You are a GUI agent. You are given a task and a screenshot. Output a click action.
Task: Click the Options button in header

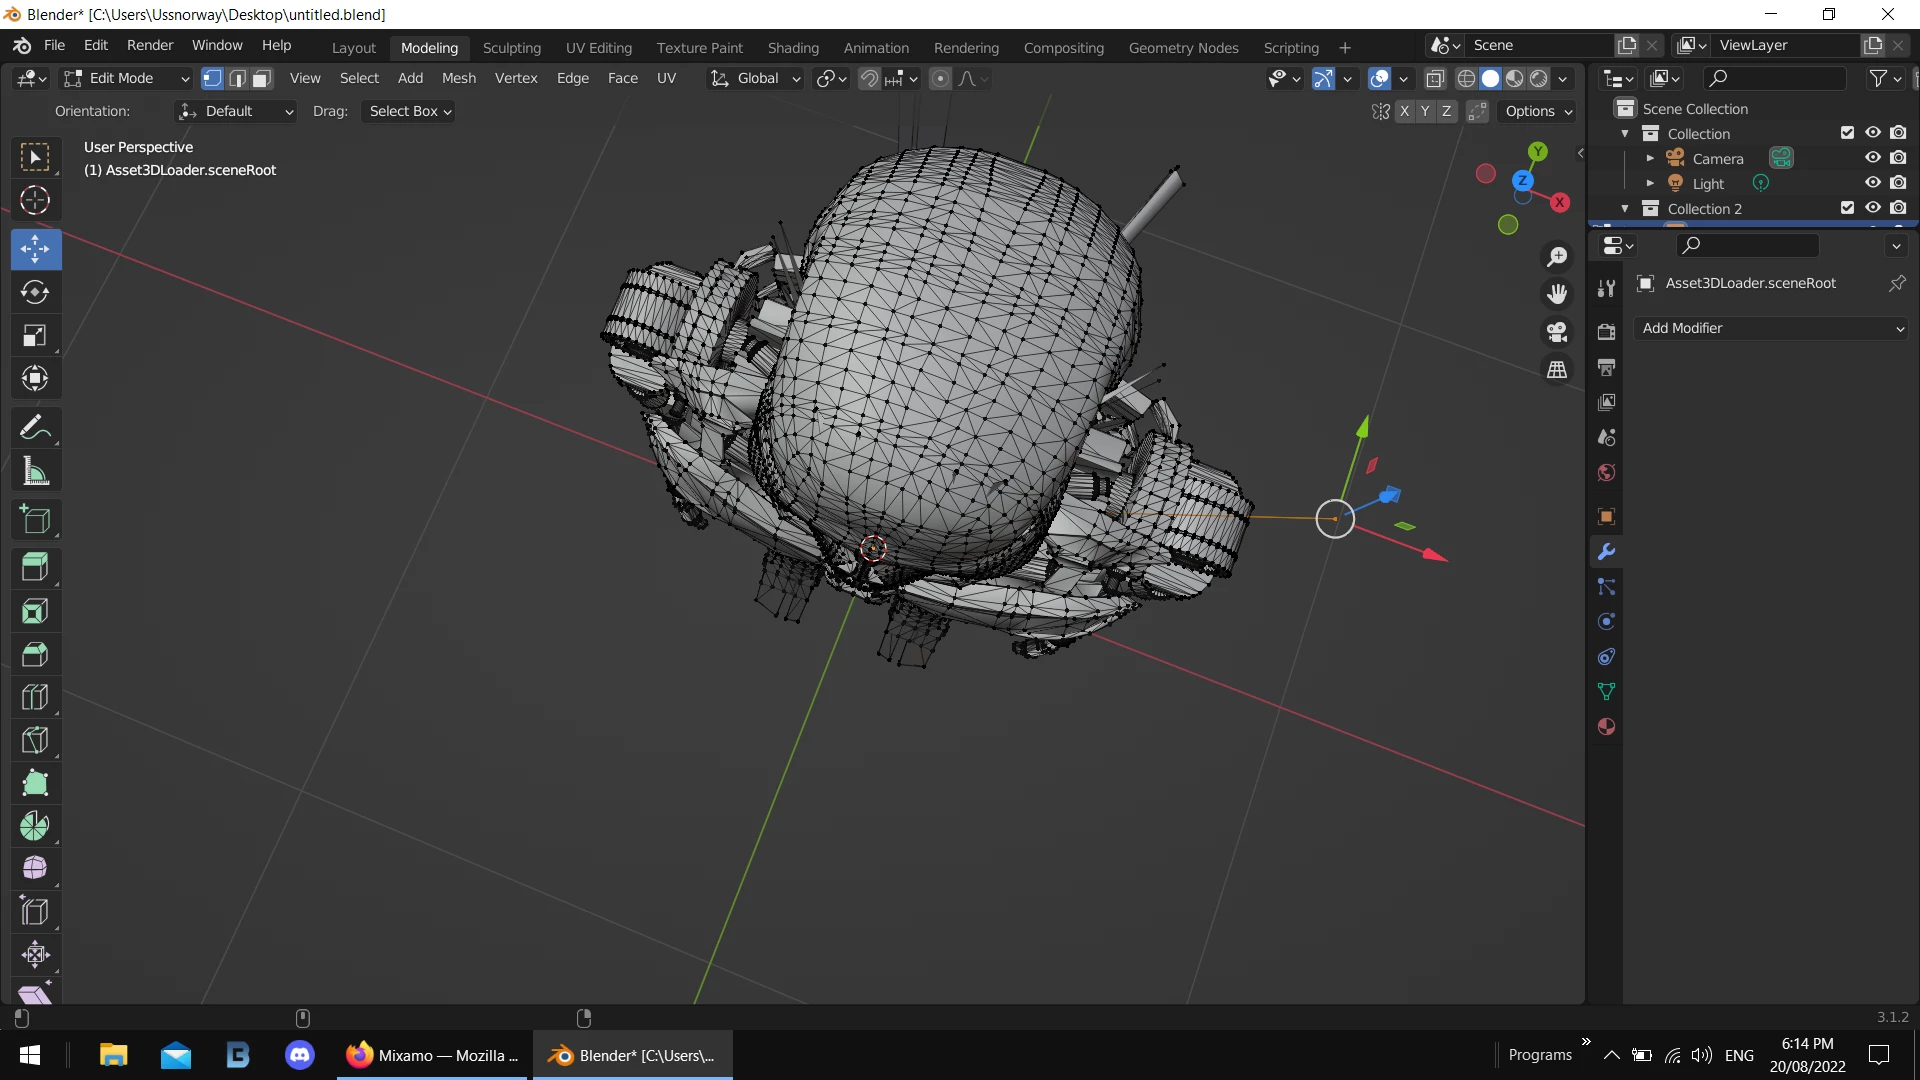[x=1538, y=111]
